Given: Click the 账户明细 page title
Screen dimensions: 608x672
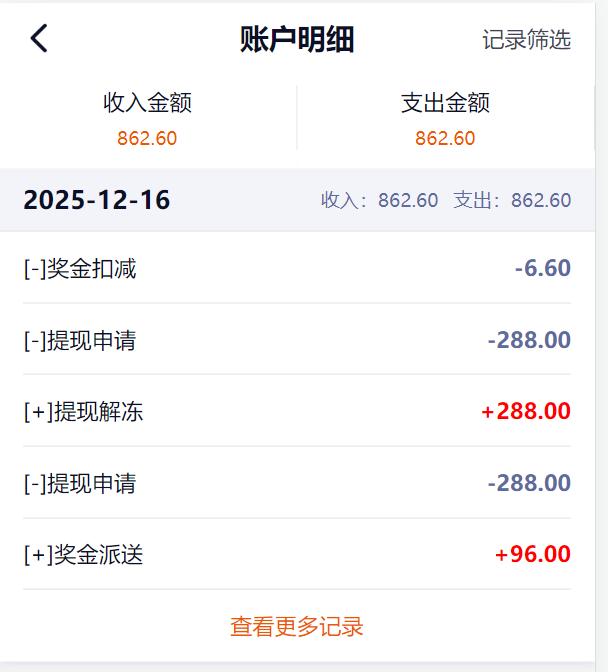Looking at the screenshot, I should [297, 40].
